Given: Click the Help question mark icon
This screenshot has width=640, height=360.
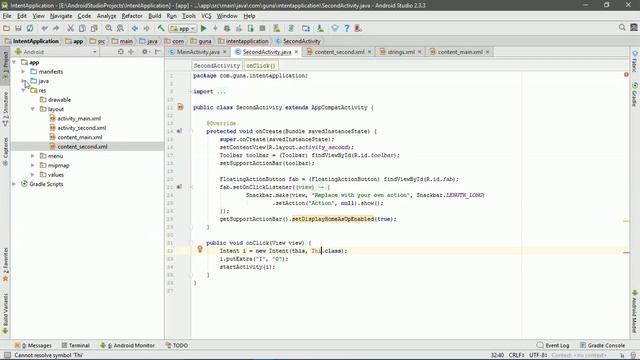Looking at the screenshot, I should click(x=347, y=28).
